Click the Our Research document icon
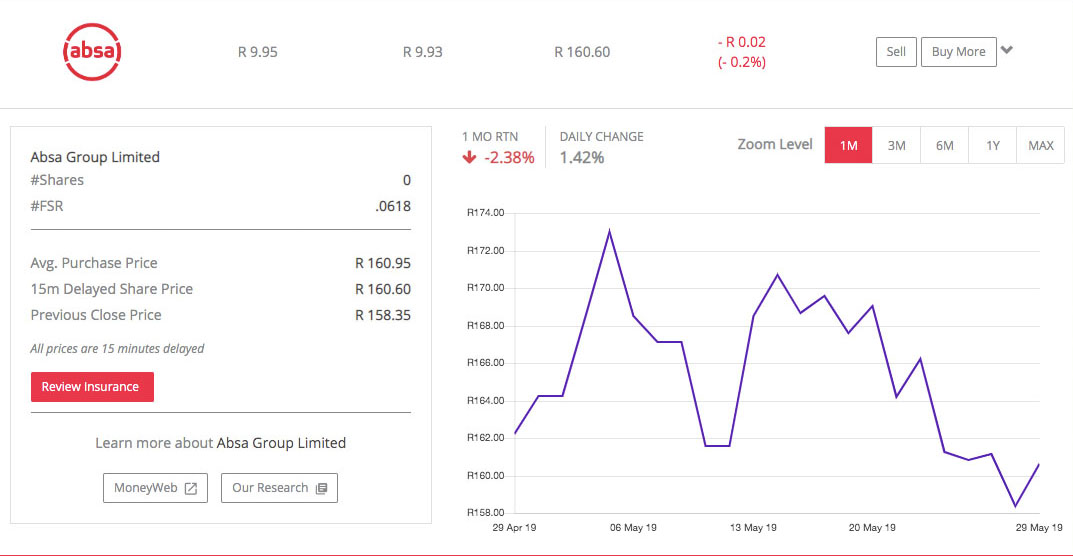 [x=321, y=489]
